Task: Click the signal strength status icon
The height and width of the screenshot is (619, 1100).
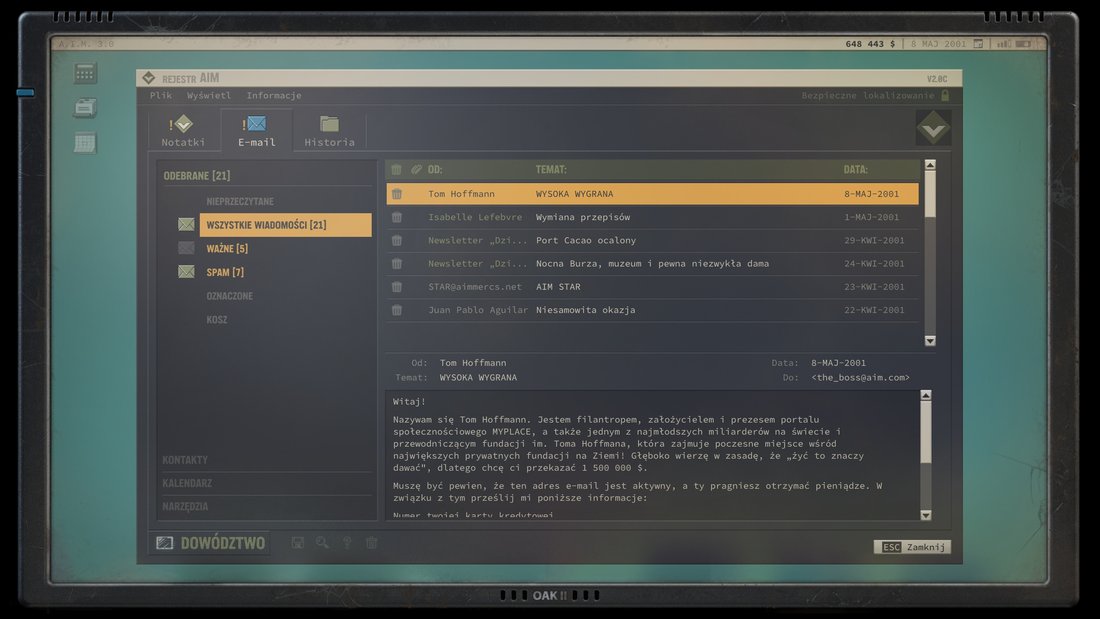Action: [1004, 44]
